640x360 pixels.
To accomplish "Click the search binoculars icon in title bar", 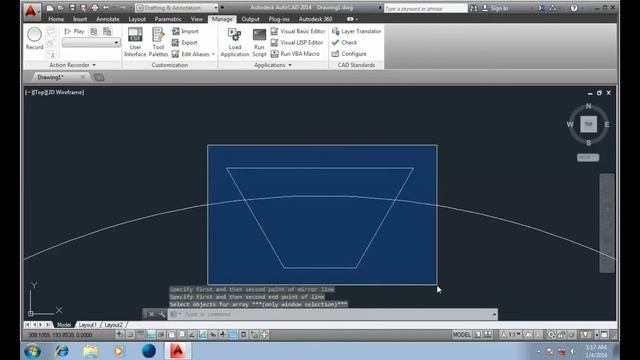I will tap(473, 8).
